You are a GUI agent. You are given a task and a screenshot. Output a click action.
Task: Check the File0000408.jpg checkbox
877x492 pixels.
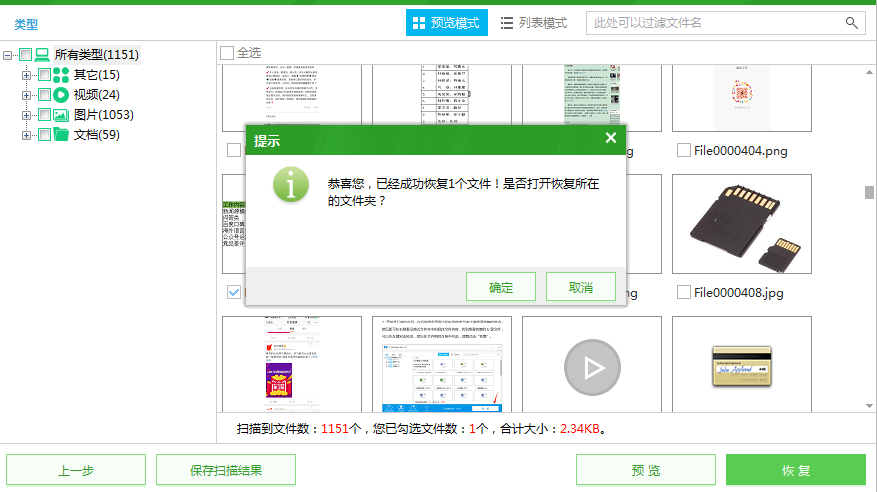683,292
